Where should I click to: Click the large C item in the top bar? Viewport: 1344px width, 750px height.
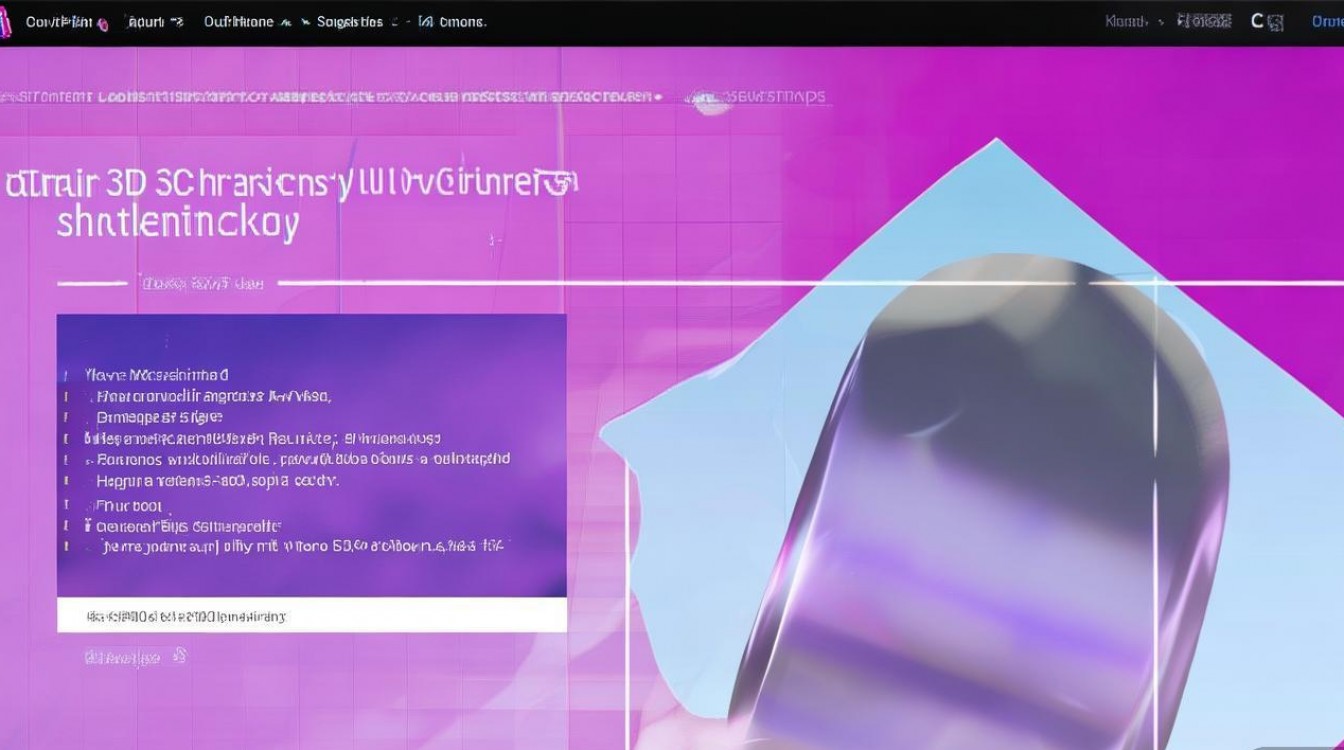click(1258, 21)
